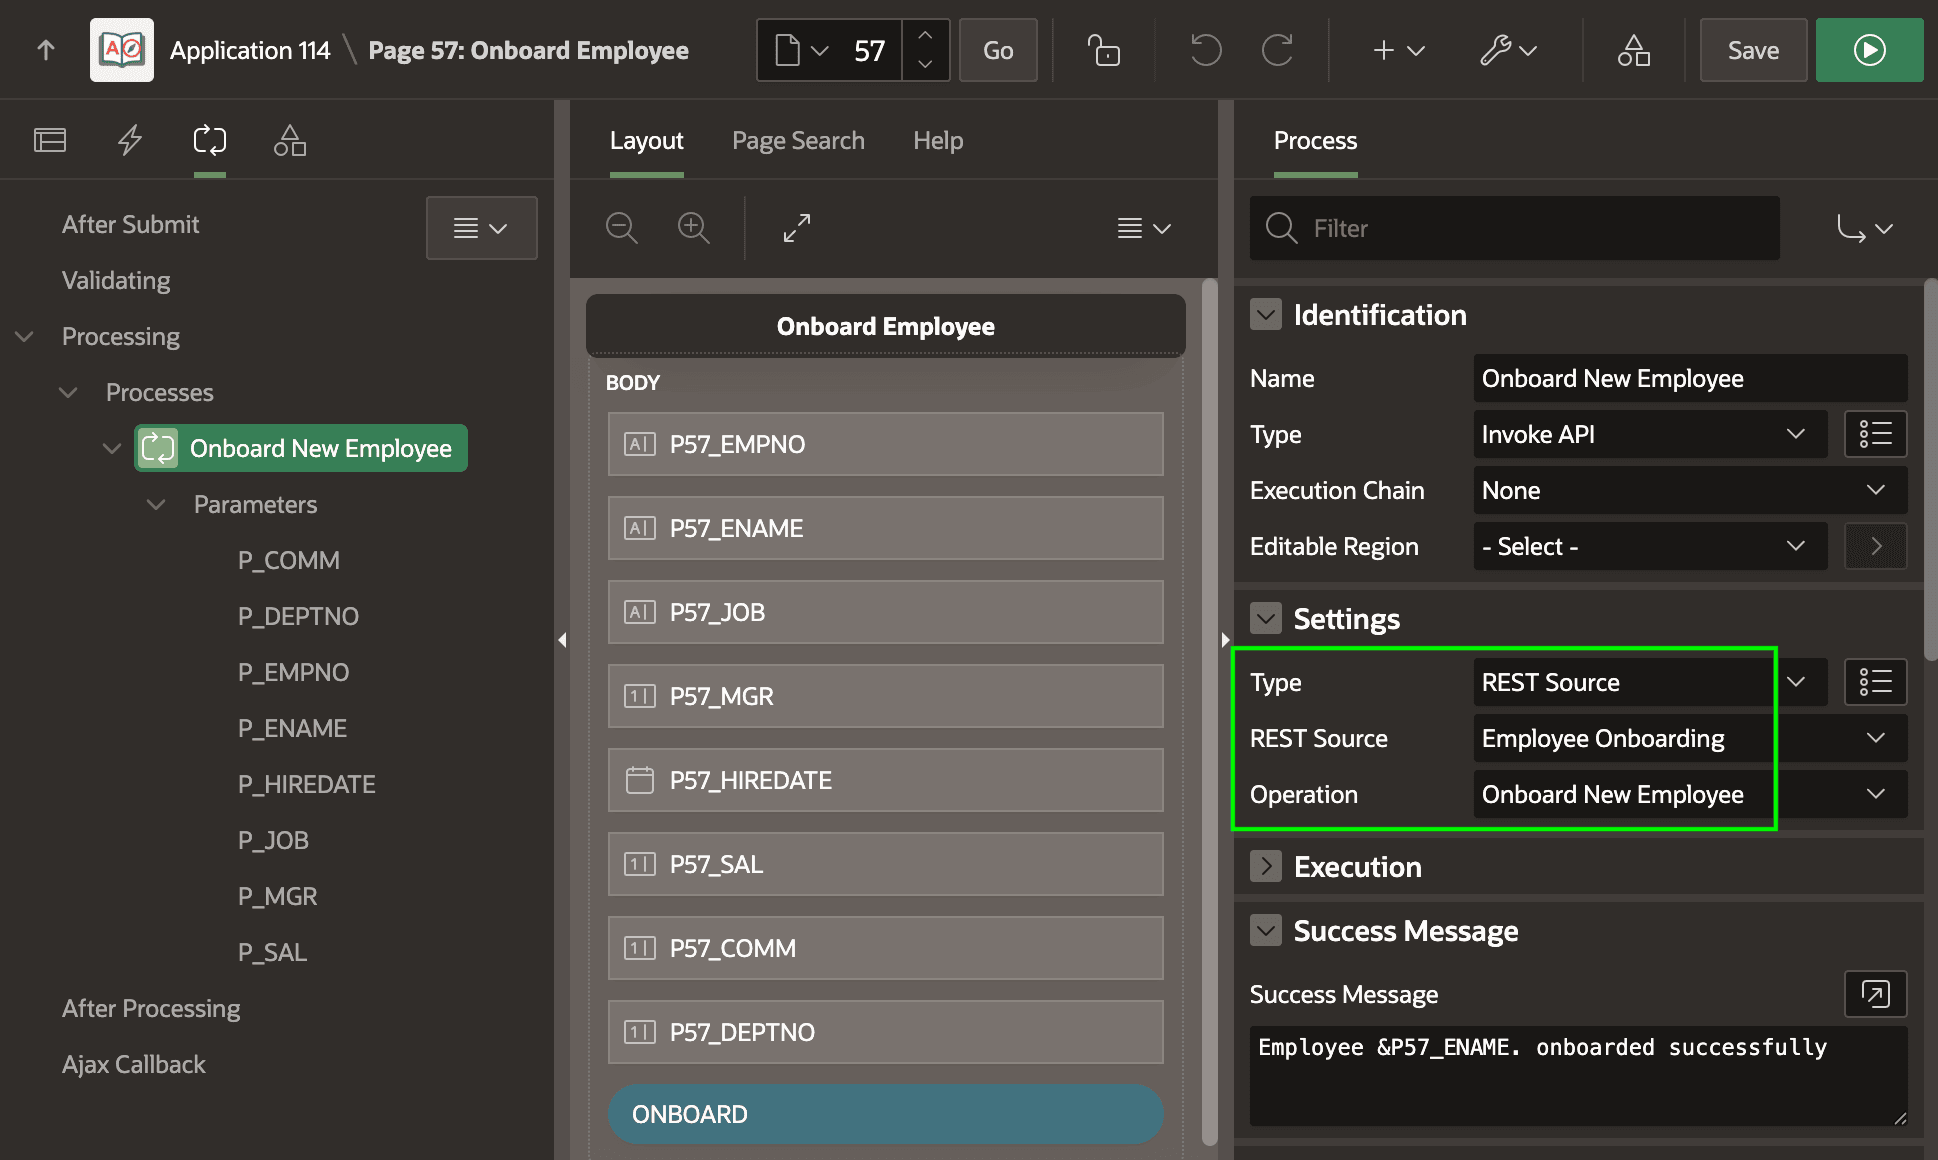Collapse the Parameters tree node
This screenshot has width=1938, height=1160.
pos(156,504)
